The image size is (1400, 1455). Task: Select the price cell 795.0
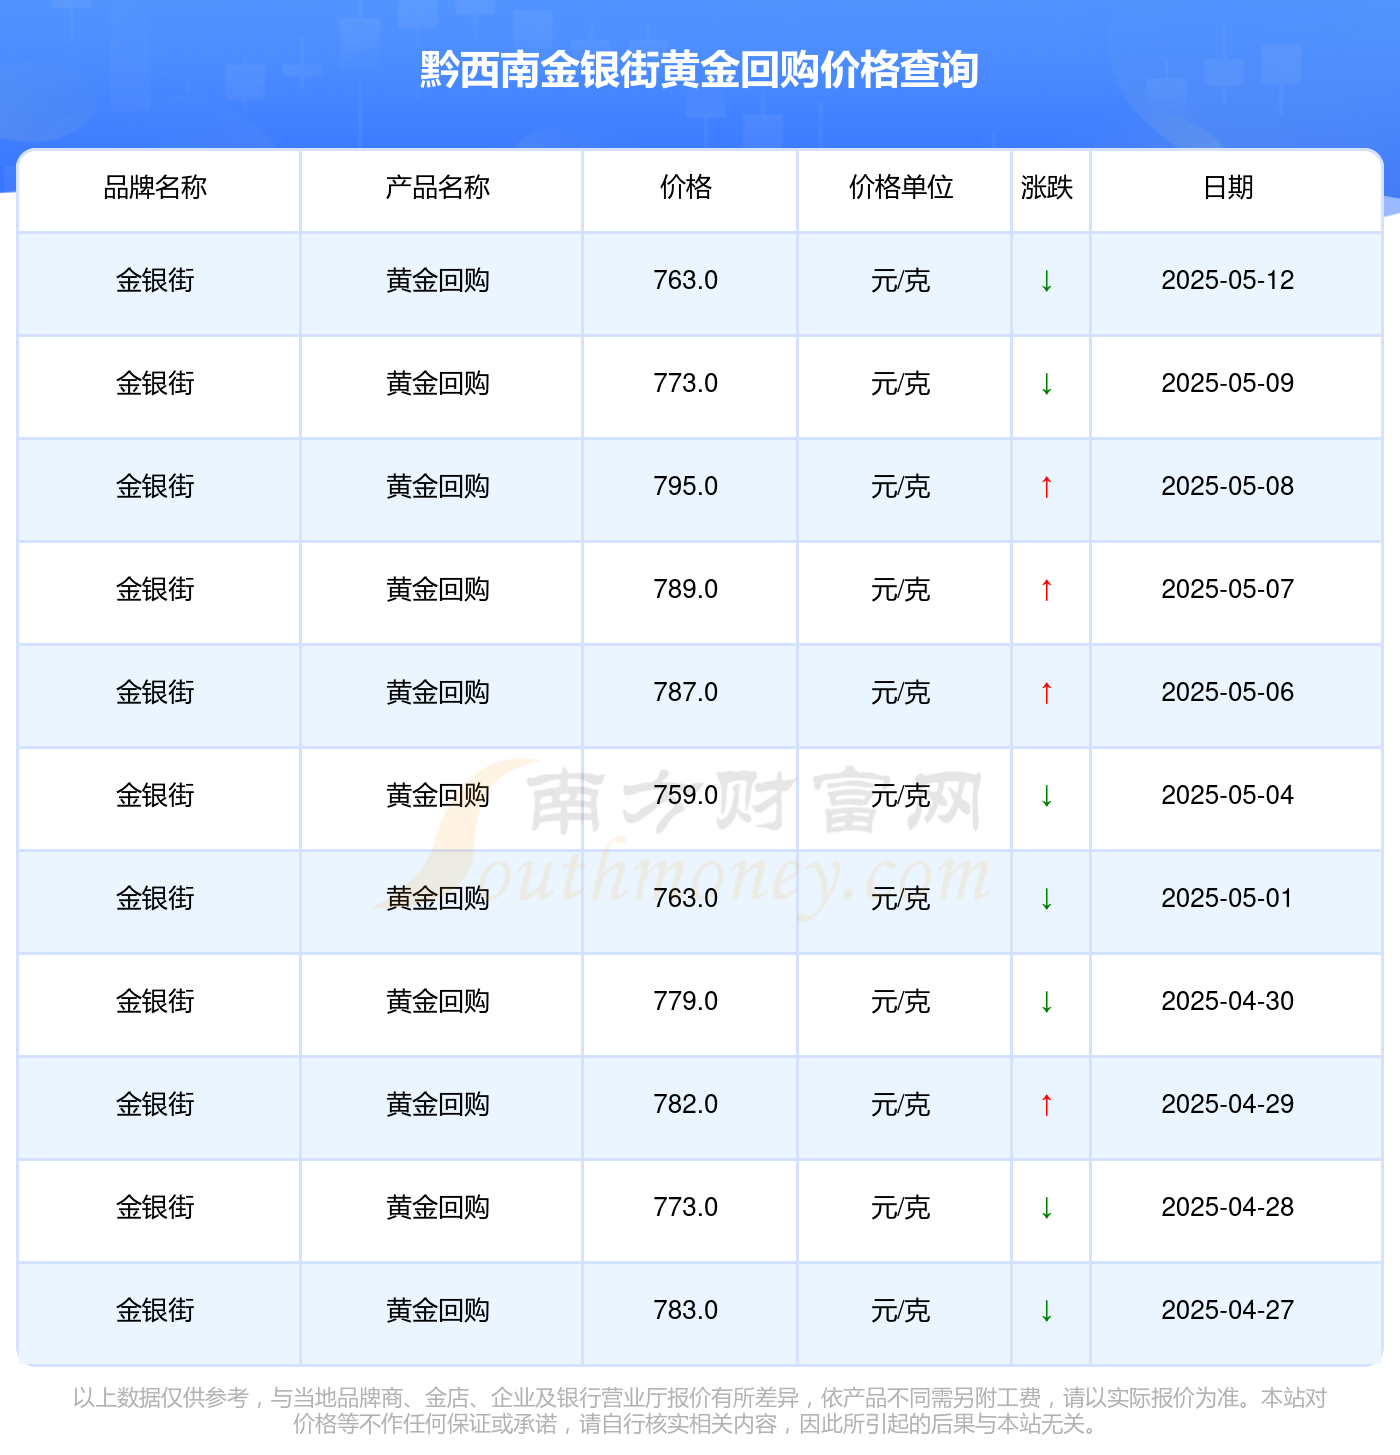pos(686,487)
